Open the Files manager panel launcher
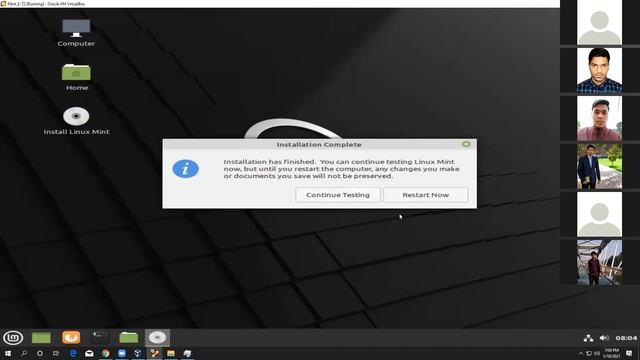This screenshot has width=640, height=360. [x=129, y=338]
